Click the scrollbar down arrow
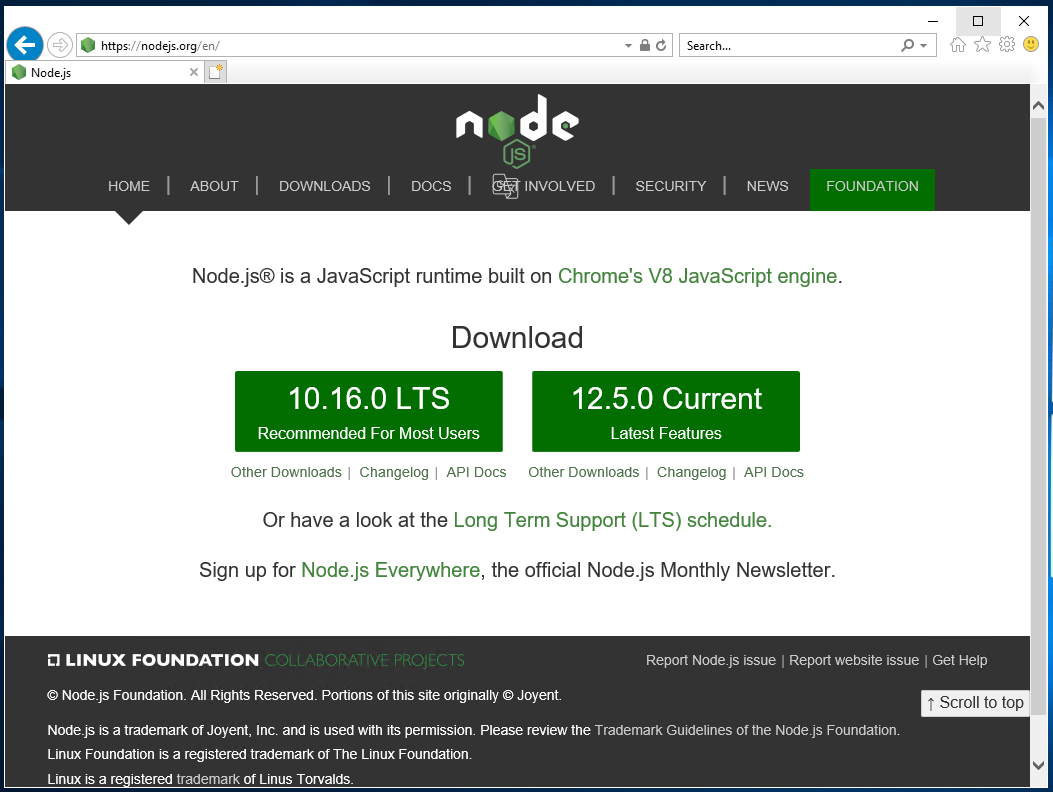This screenshot has width=1053, height=792. (1038, 765)
